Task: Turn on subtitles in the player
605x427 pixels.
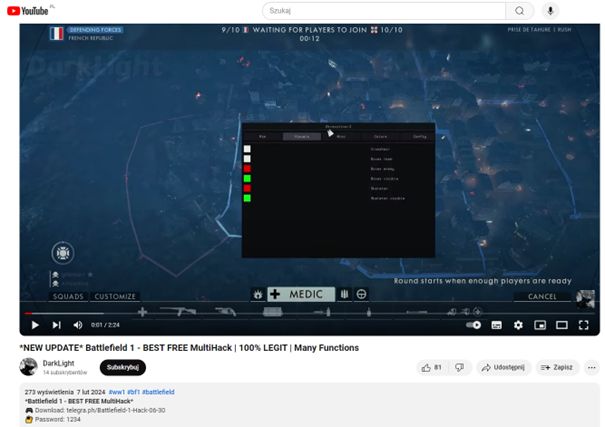Action: (x=497, y=325)
